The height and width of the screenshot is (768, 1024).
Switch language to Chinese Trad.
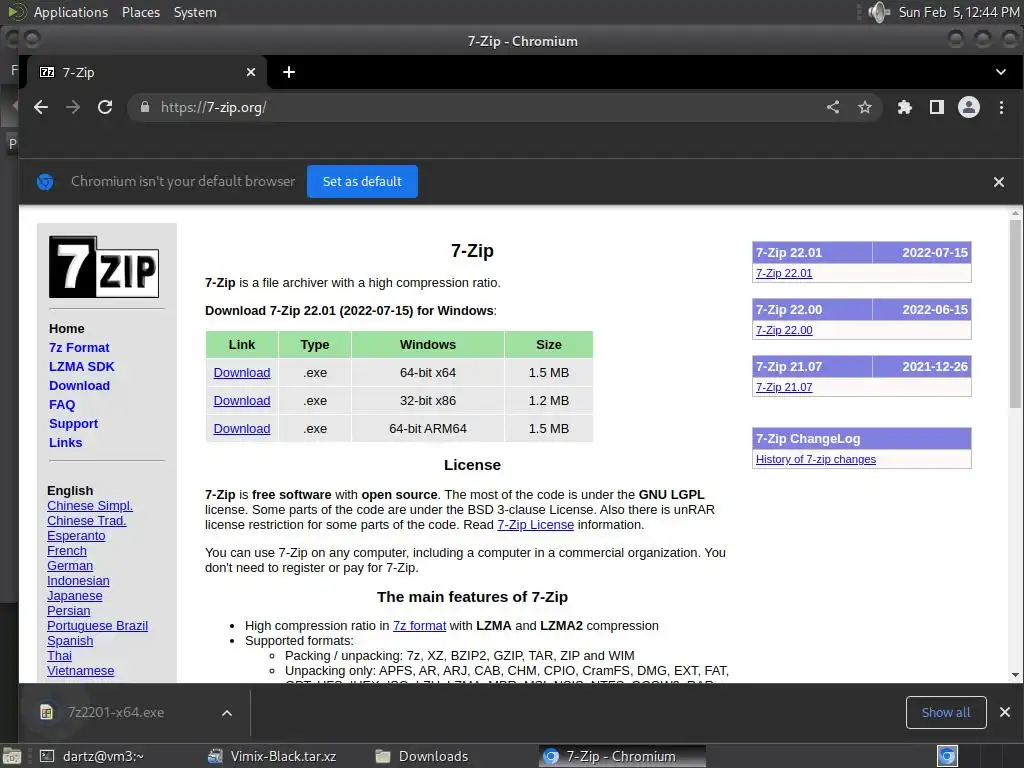pos(86,520)
